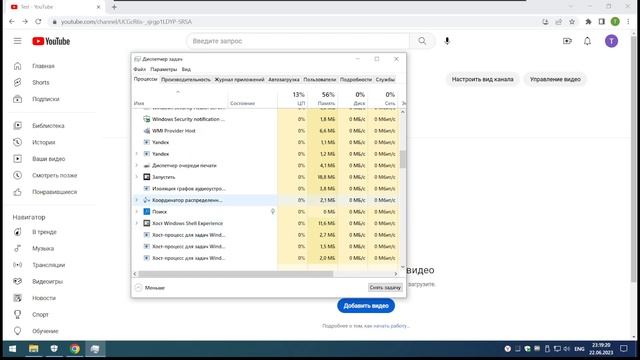Expand Диспетчер очереди печати process
Image resolution: width=640 pixels, height=360 pixels.
point(137,165)
